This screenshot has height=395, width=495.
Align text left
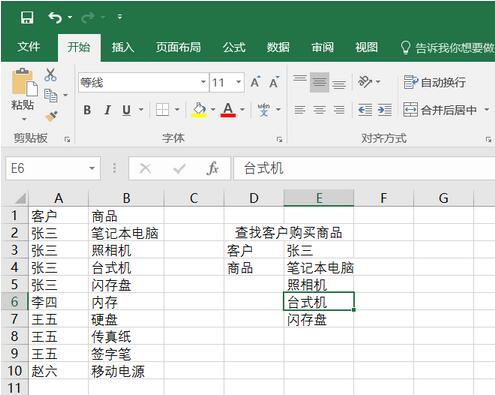[x=300, y=110]
